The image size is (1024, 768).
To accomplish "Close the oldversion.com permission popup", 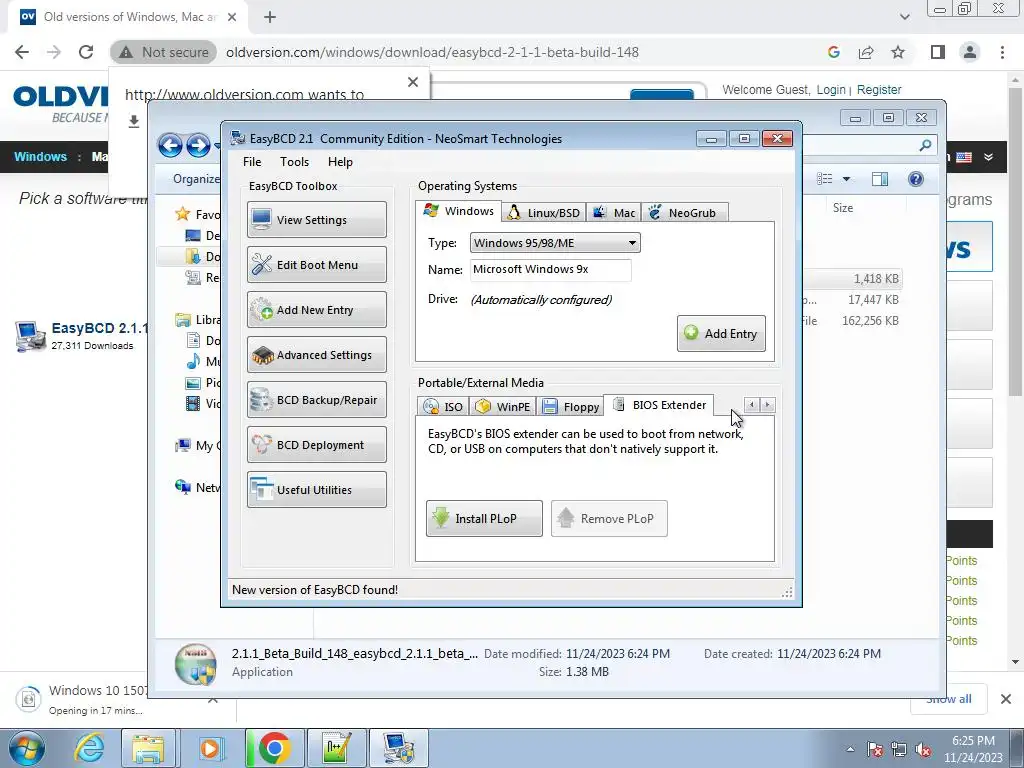I will 413,82.
